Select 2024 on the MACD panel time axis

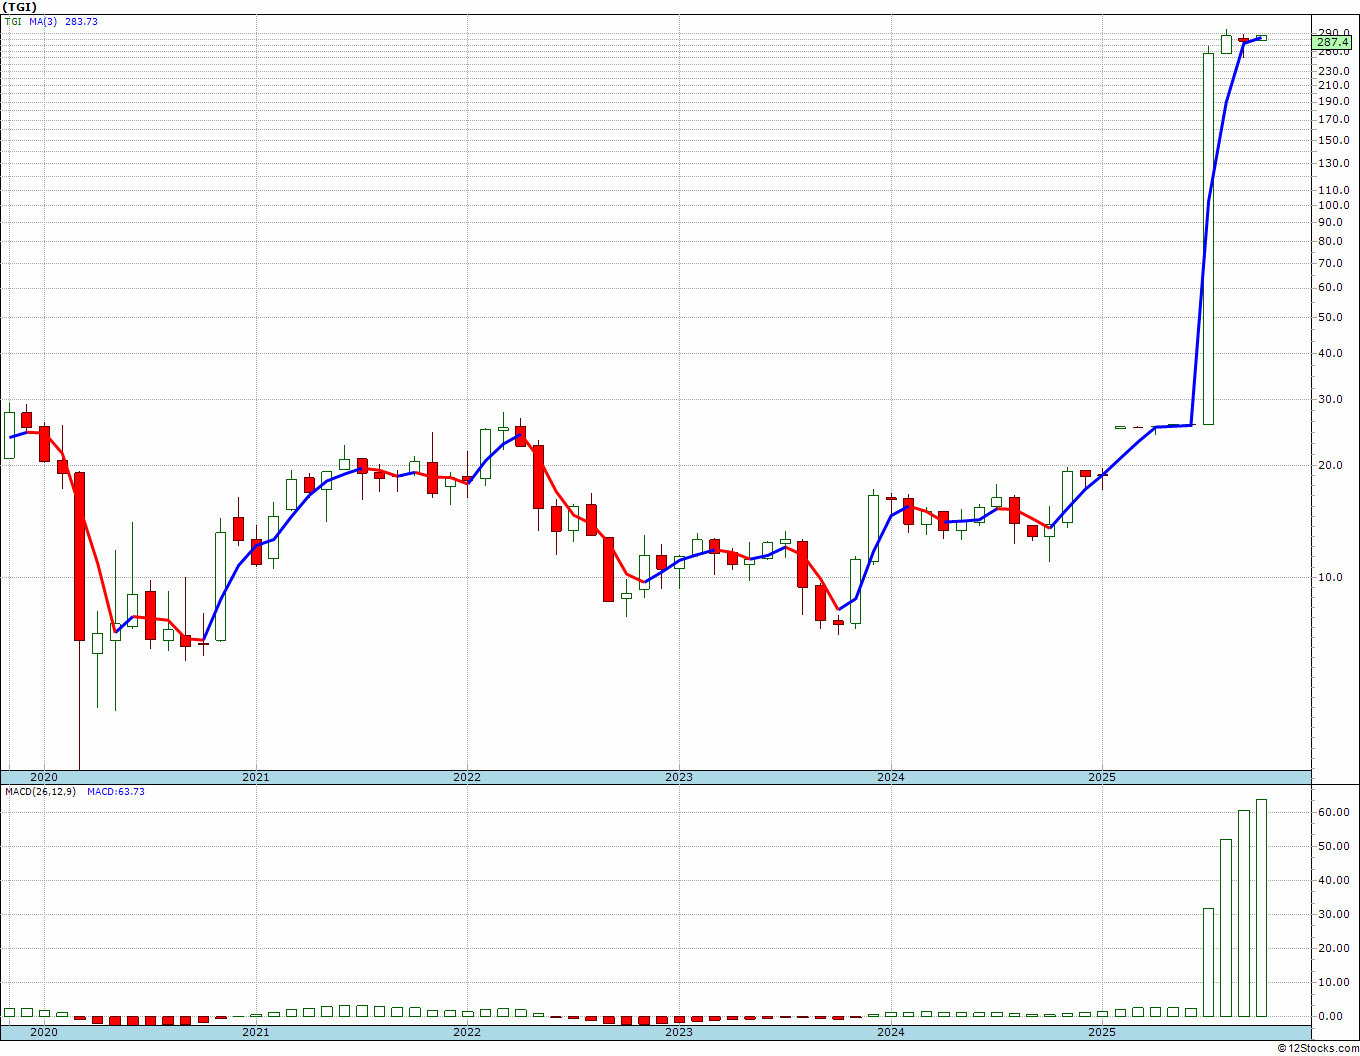coord(891,1032)
